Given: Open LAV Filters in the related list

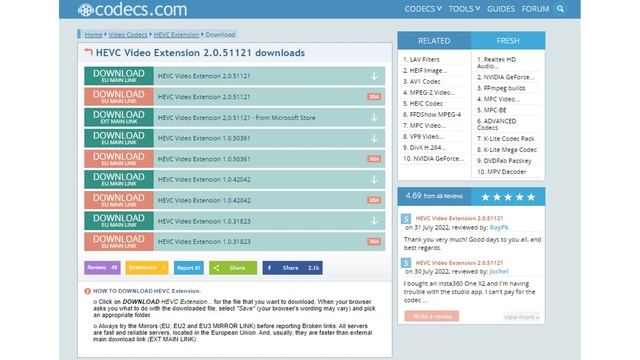Looking at the screenshot, I should pos(424,60).
